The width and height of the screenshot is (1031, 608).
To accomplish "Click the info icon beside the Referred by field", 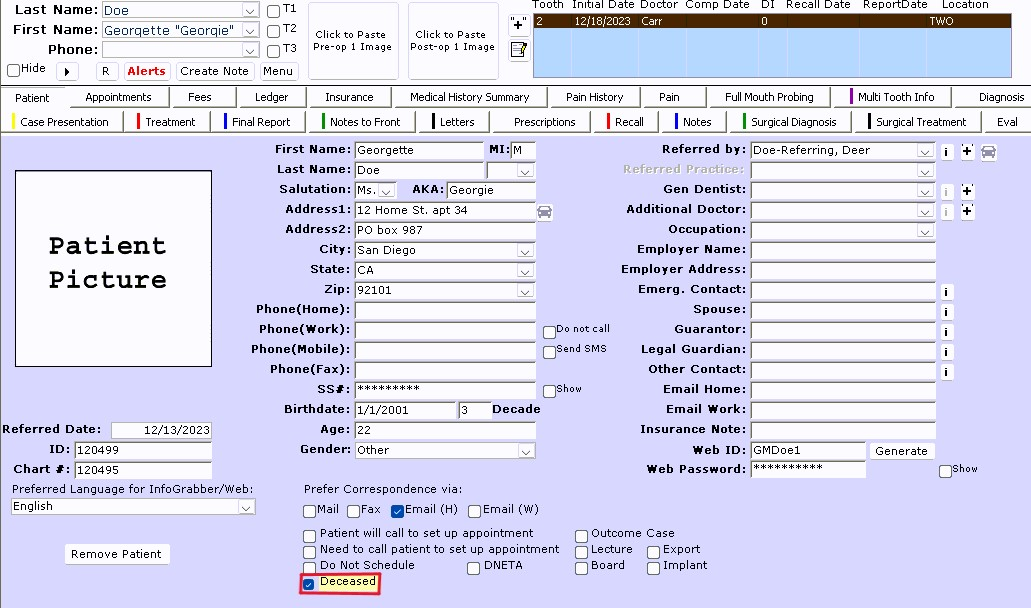I will pyautogui.click(x=947, y=152).
